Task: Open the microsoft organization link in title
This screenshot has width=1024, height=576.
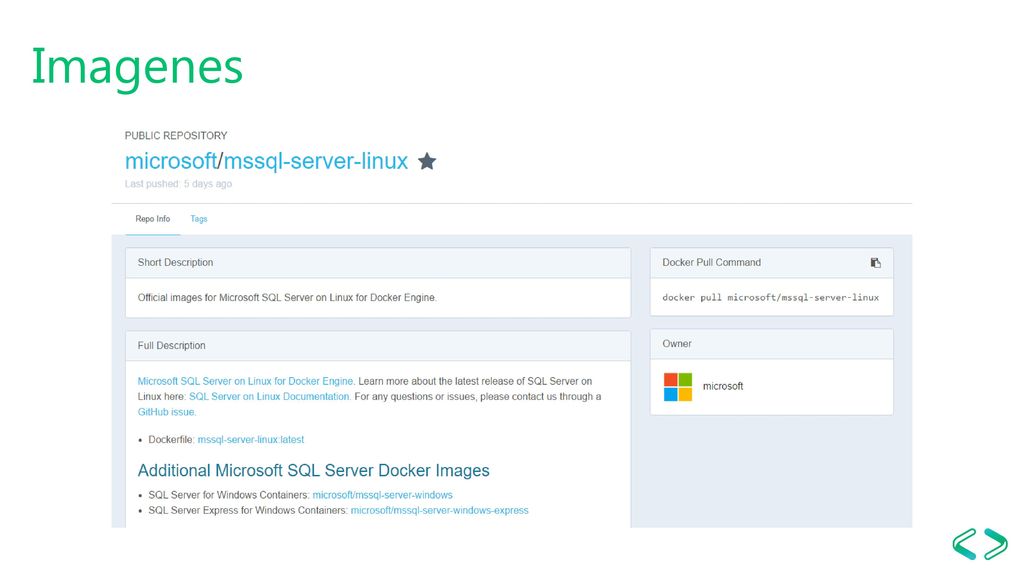Action: point(171,161)
